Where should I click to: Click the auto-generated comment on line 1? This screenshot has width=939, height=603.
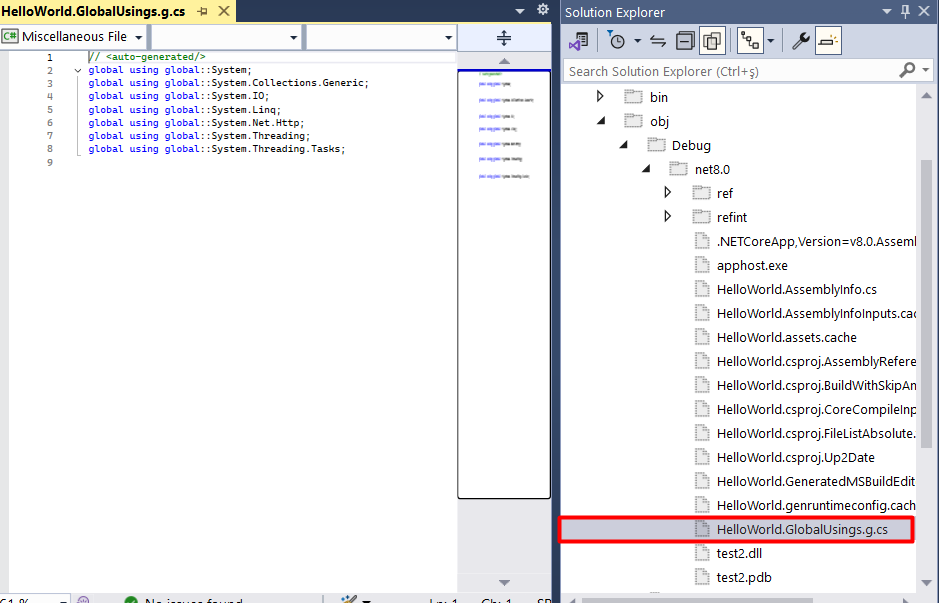(147, 57)
